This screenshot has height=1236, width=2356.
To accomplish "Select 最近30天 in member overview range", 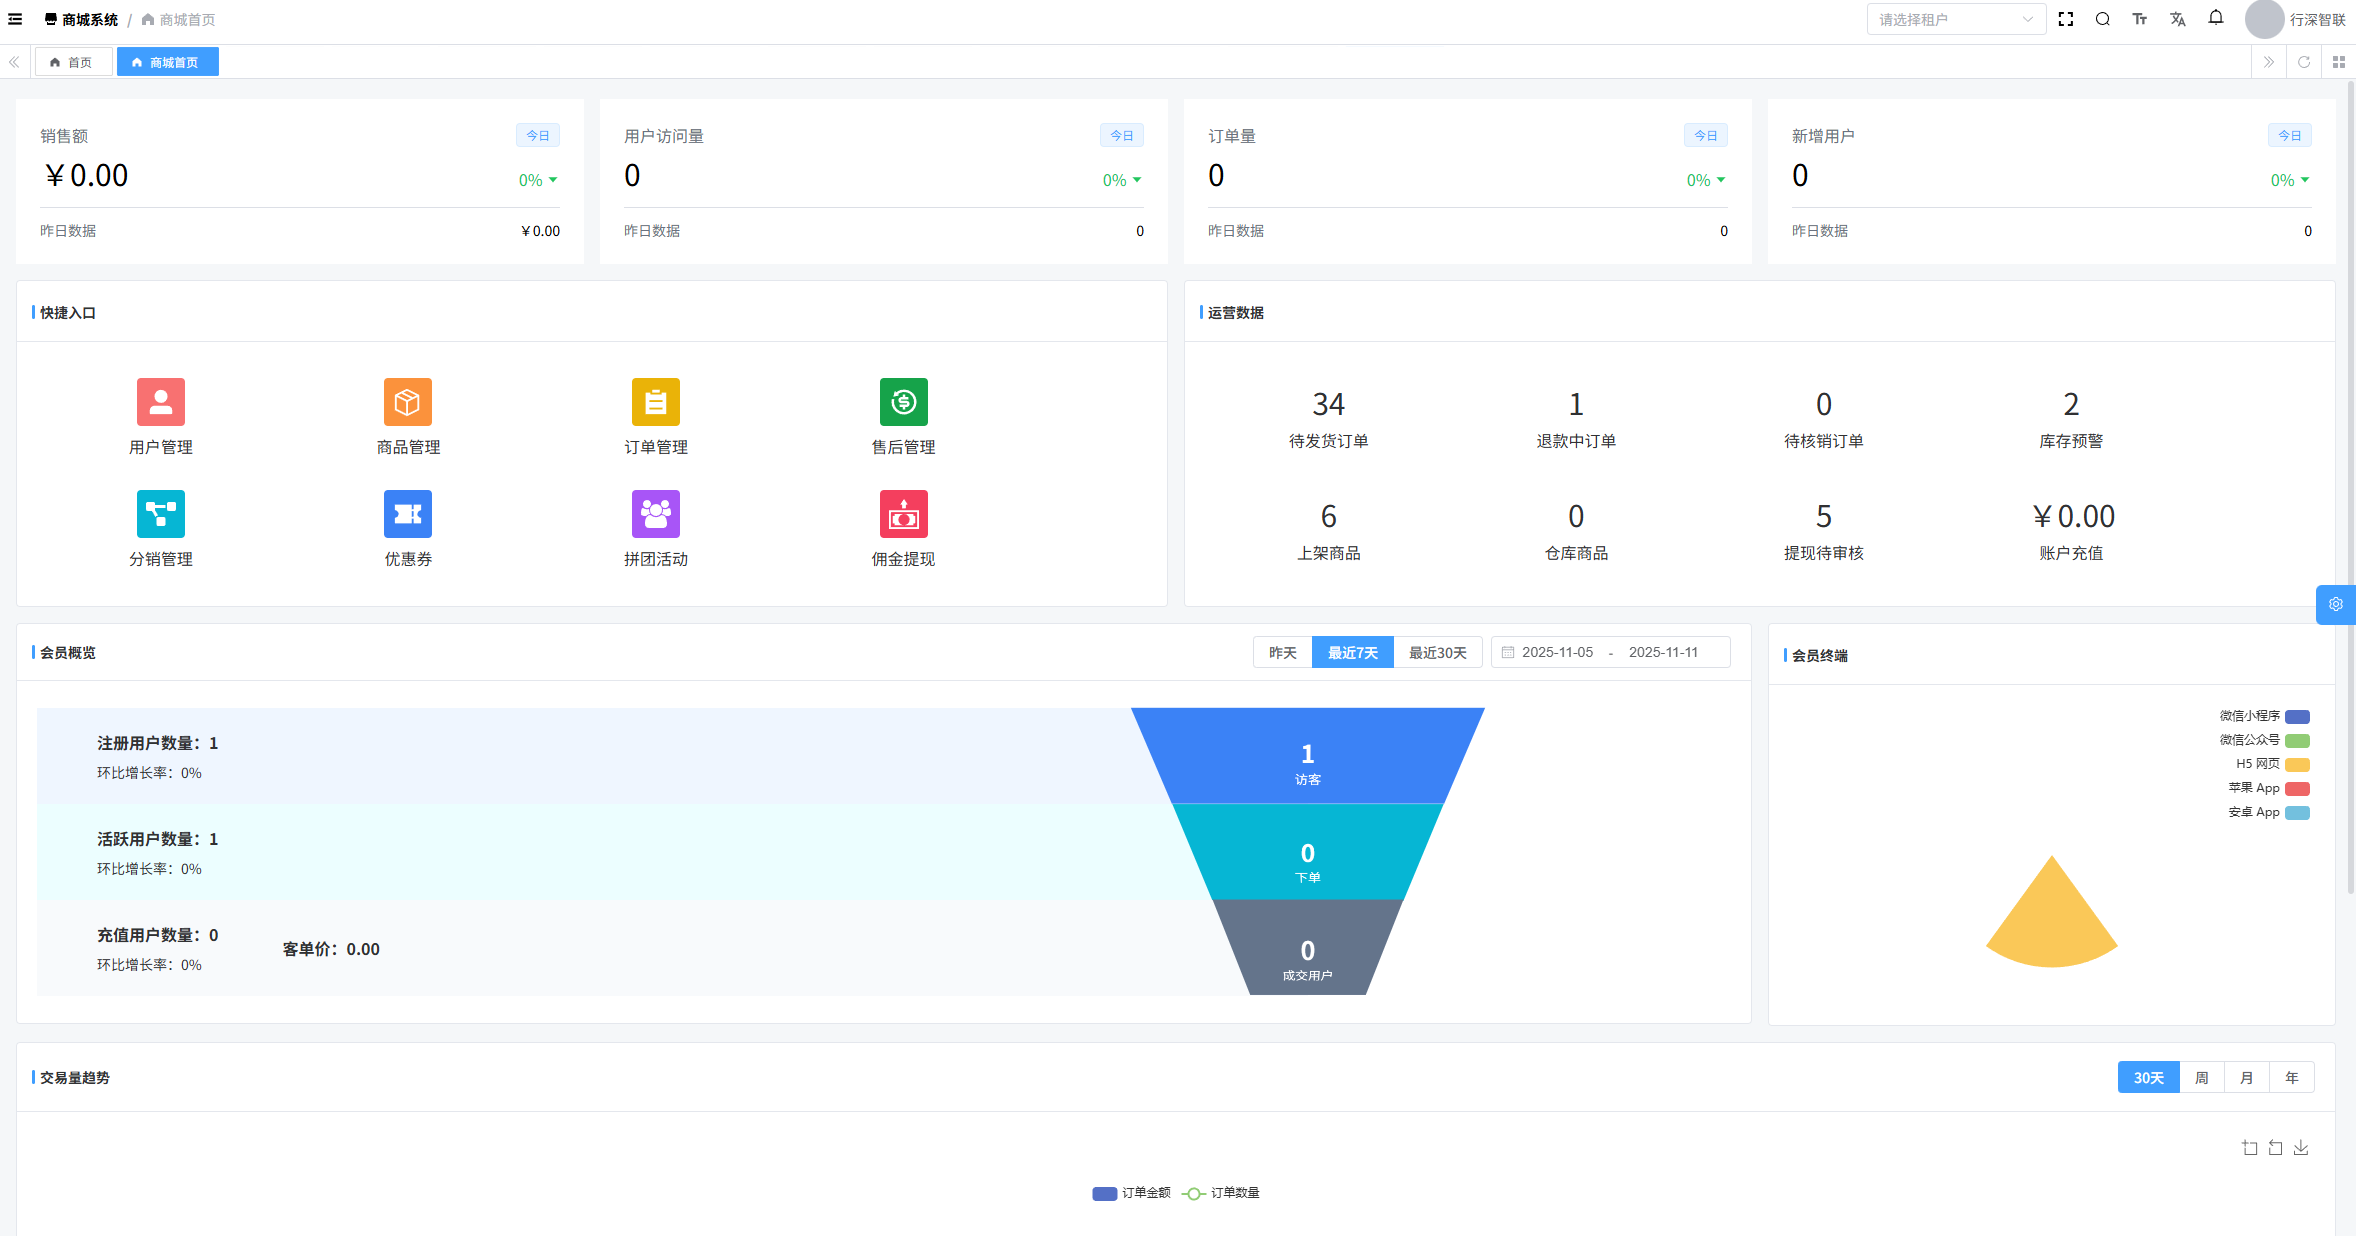I will [1437, 653].
